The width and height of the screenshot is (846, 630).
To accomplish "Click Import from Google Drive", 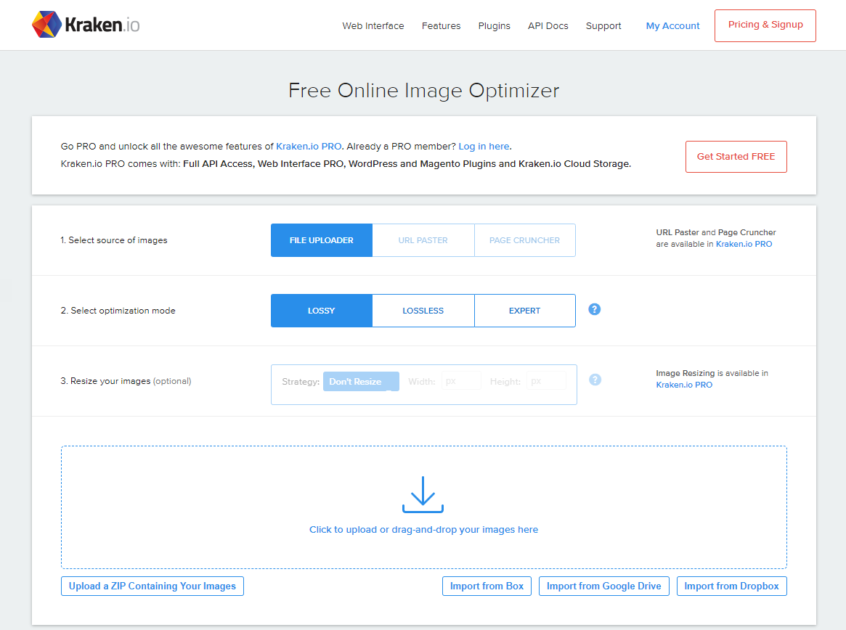I will pyautogui.click(x=604, y=586).
